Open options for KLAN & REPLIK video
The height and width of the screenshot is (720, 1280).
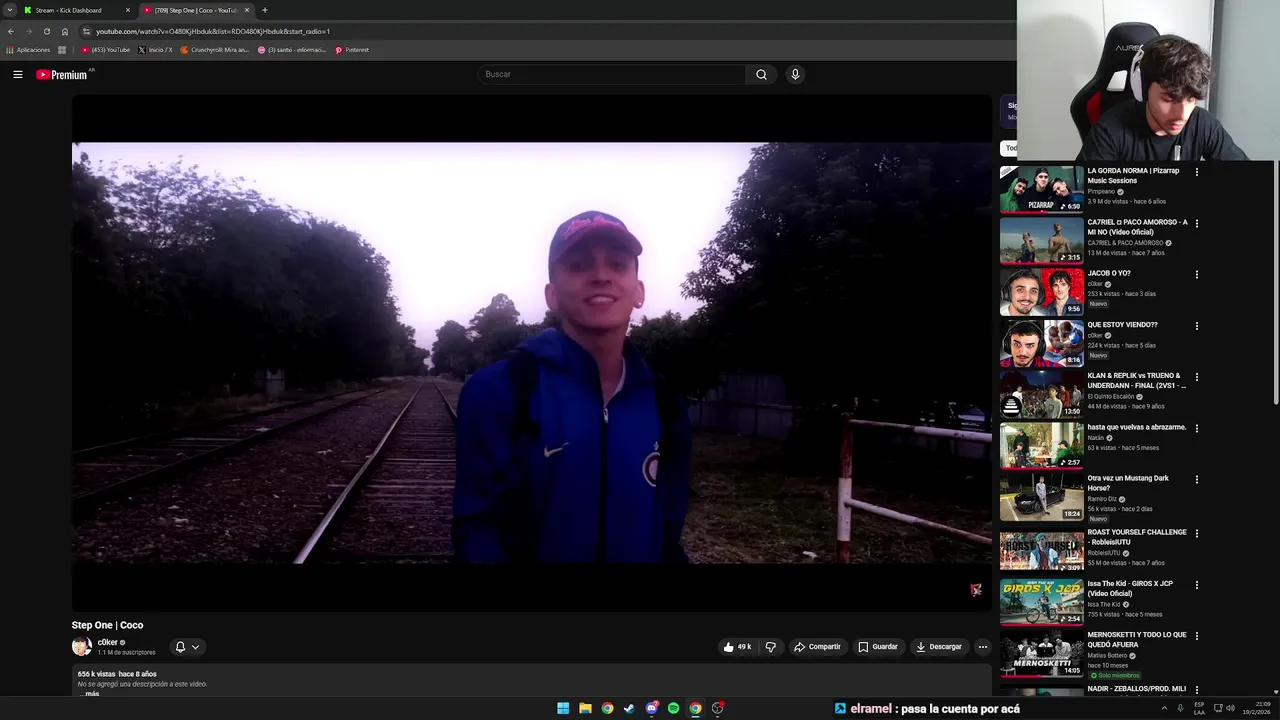click(x=1197, y=377)
